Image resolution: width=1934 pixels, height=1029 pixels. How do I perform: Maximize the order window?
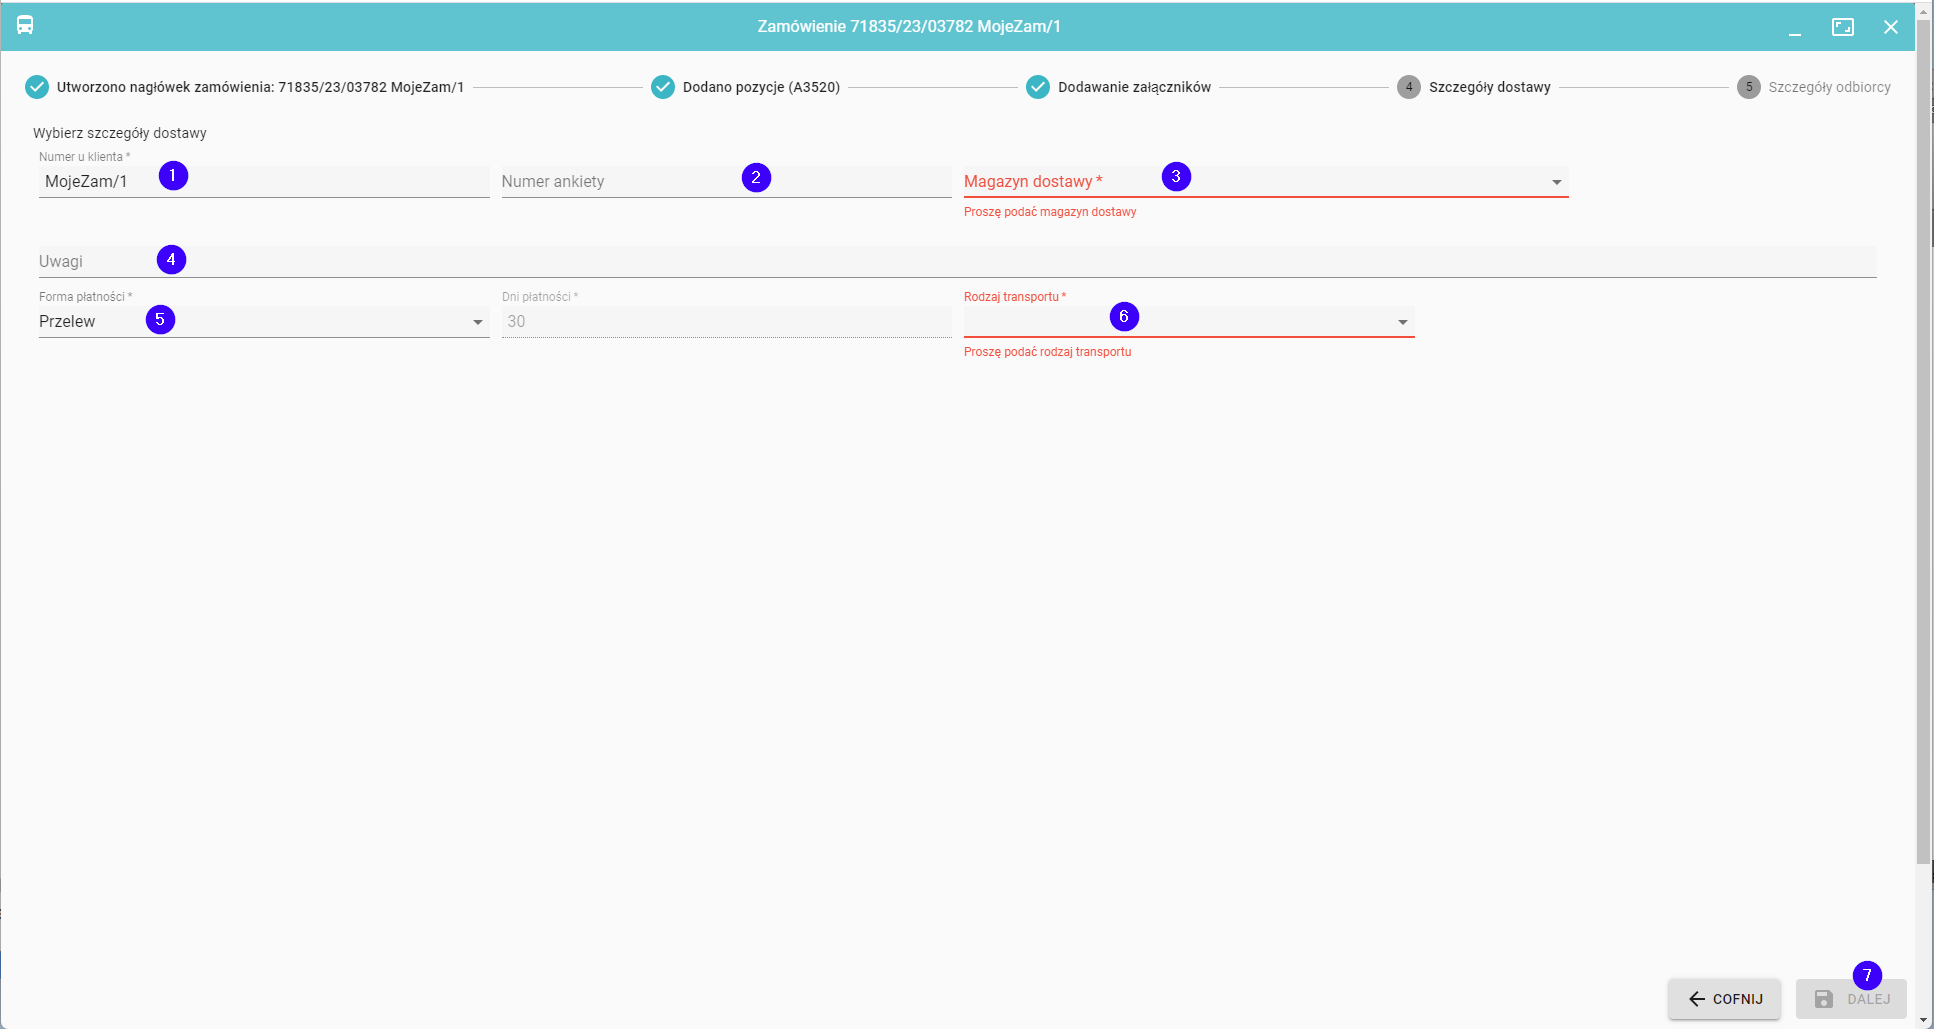pos(1842,27)
